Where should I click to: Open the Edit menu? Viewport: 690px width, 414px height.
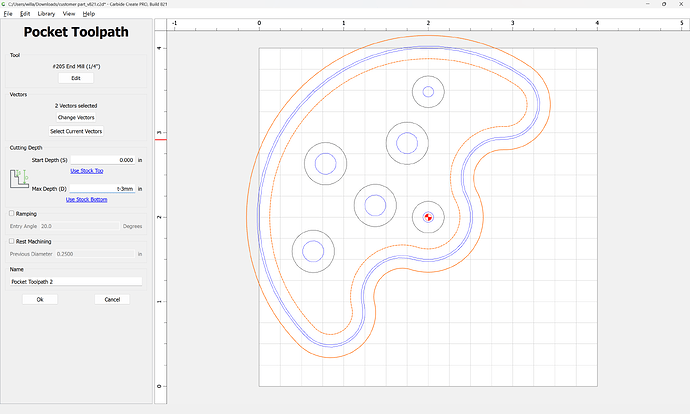click(25, 14)
